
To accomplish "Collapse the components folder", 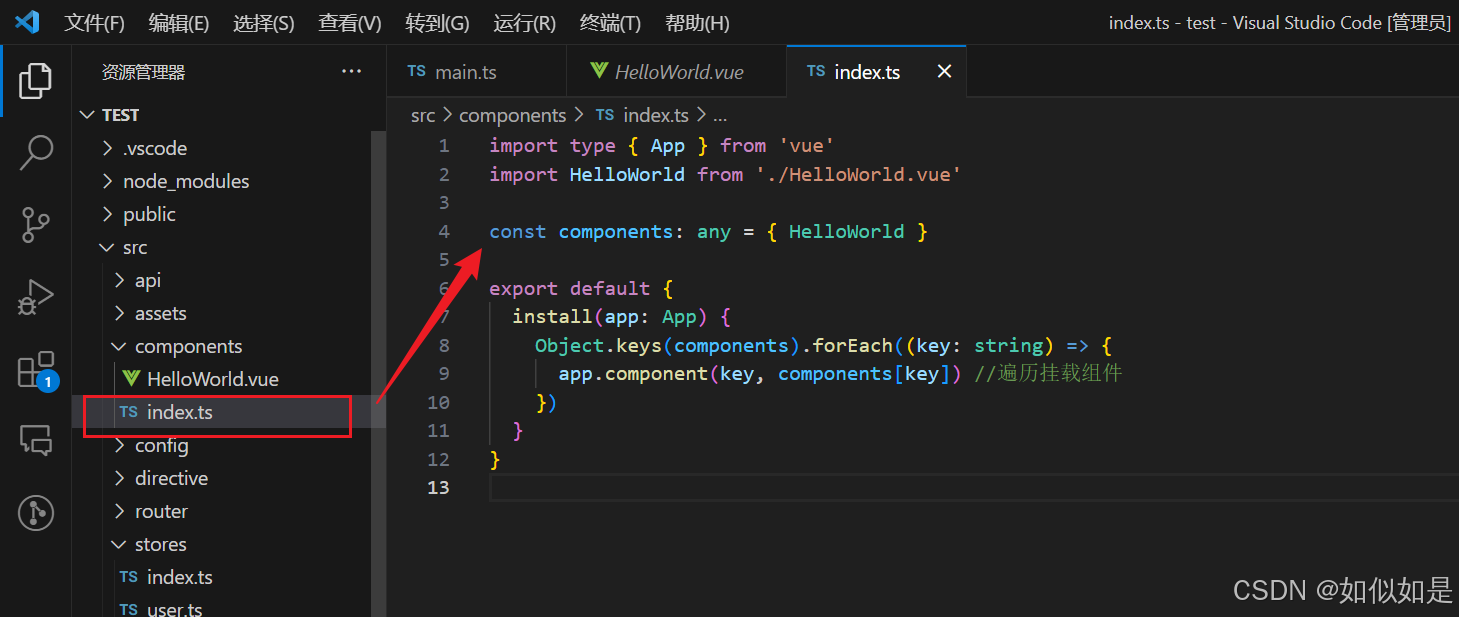I will tap(120, 346).
